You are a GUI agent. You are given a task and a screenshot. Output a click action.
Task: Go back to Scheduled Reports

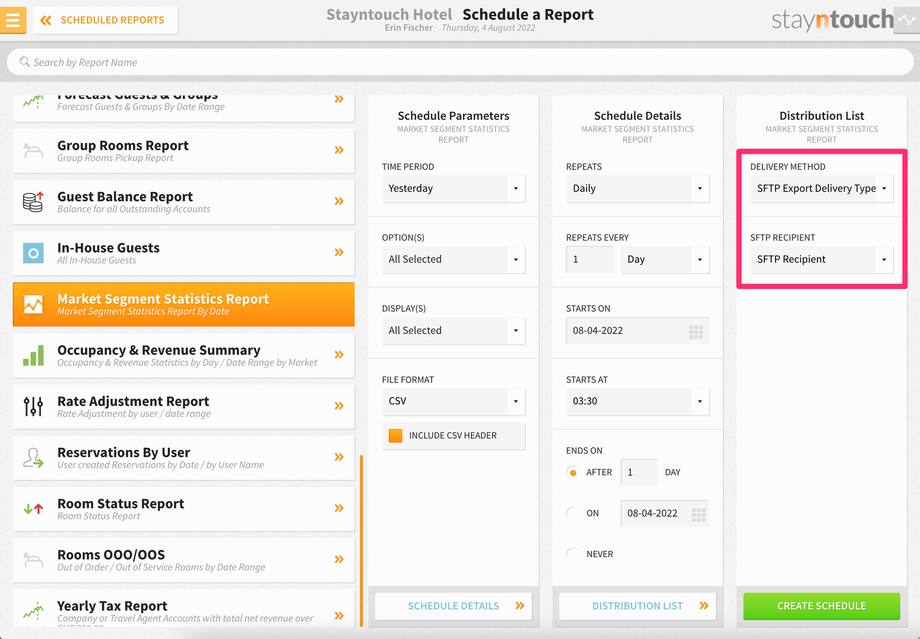click(106, 20)
